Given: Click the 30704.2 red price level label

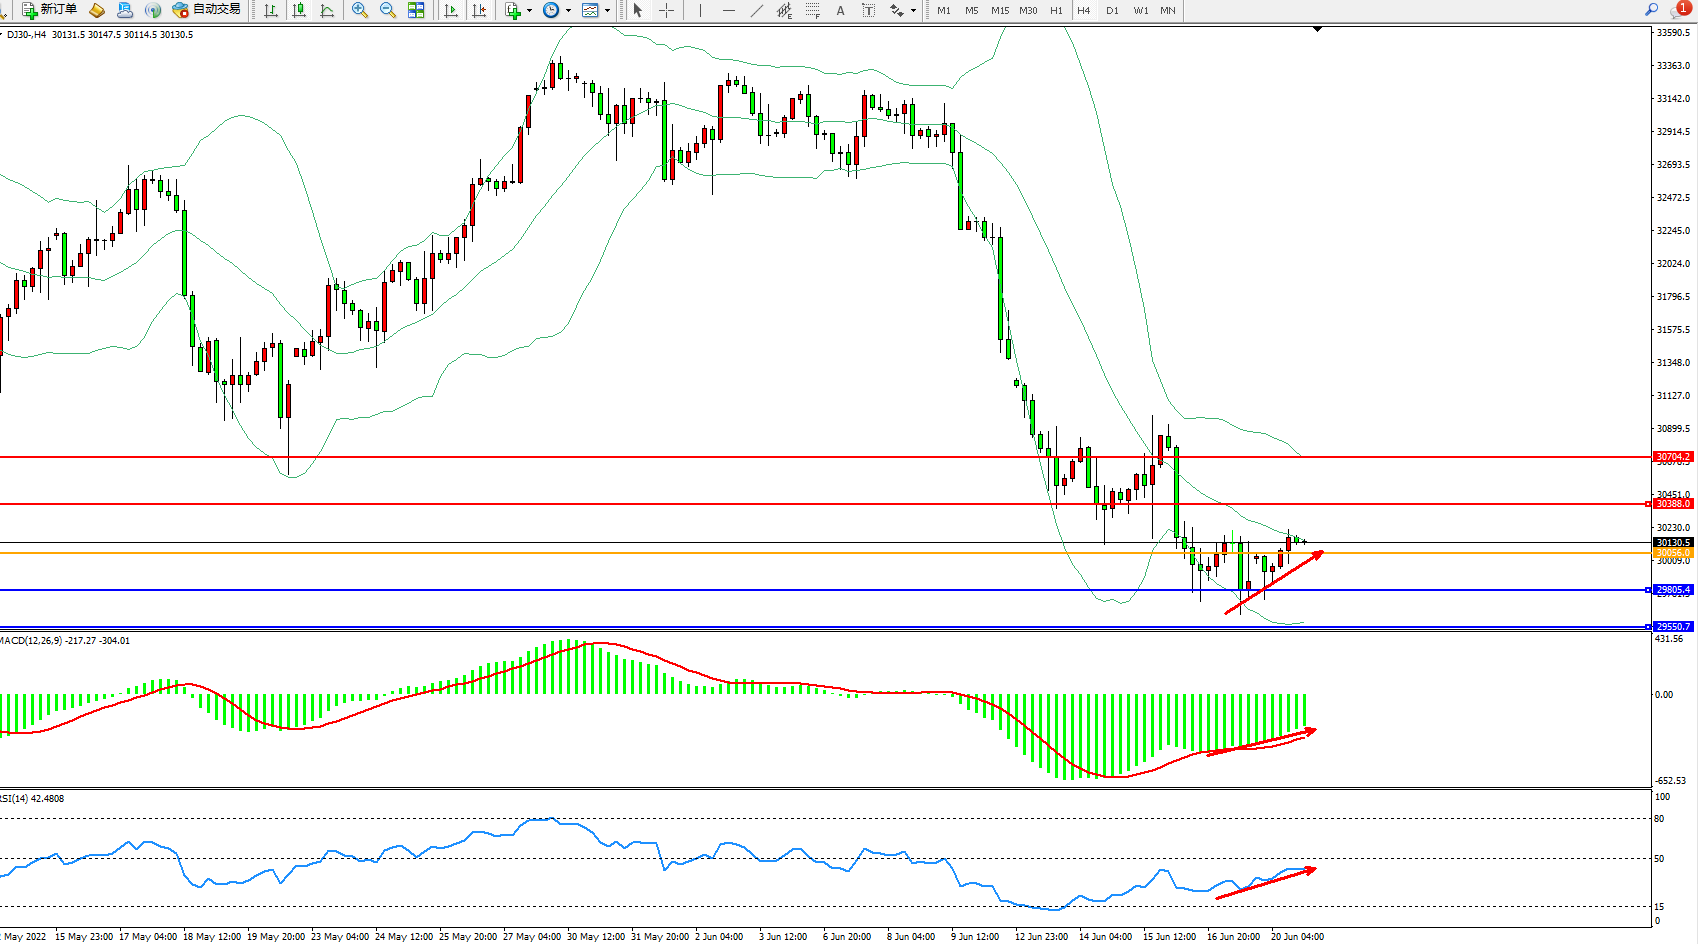Looking at the screenshot, I should pyautogui.click(x=1672, y=457).
